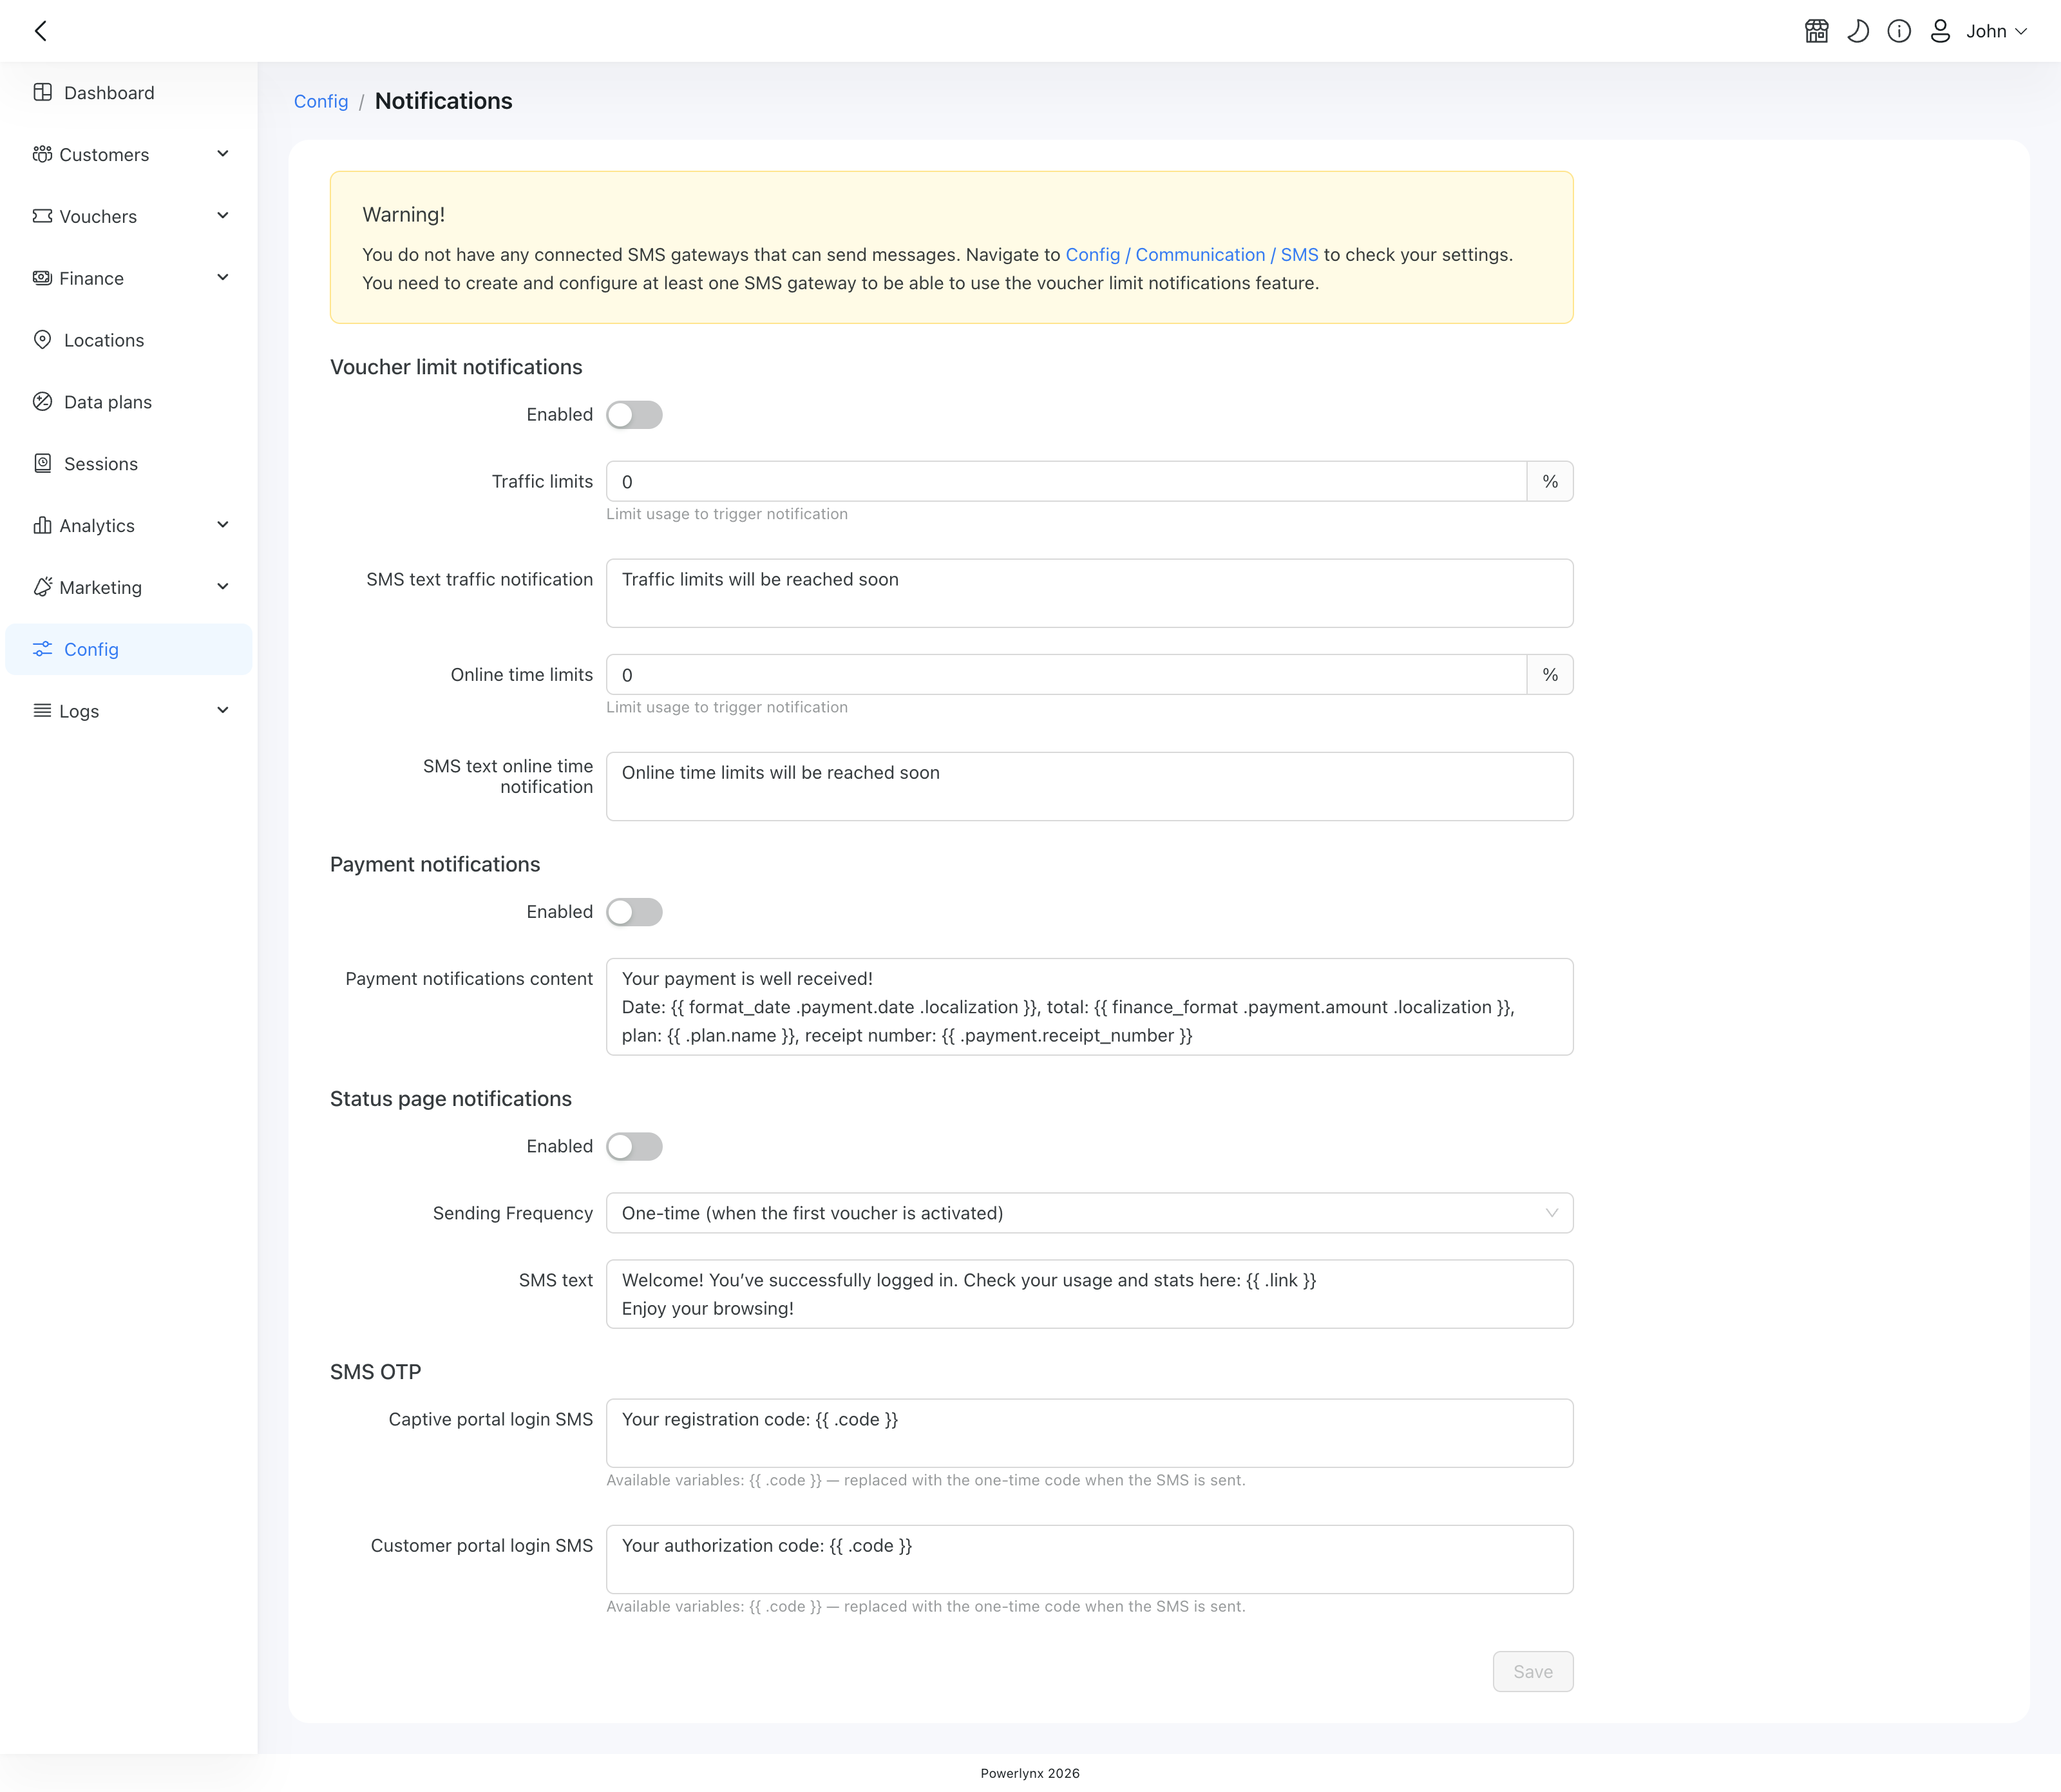Screen dimensions: 2061x1792
Task: Enable Status page notifications toggle
Action: (634, 1146)
